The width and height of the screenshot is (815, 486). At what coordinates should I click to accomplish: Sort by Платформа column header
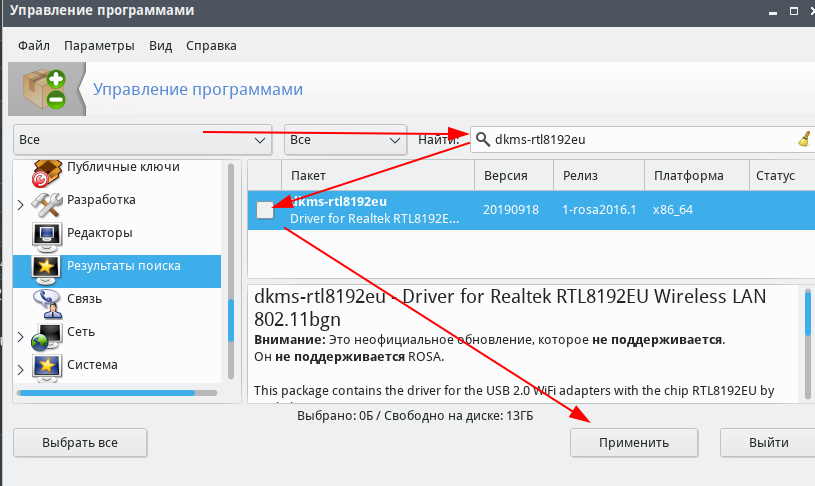[697, 176]
